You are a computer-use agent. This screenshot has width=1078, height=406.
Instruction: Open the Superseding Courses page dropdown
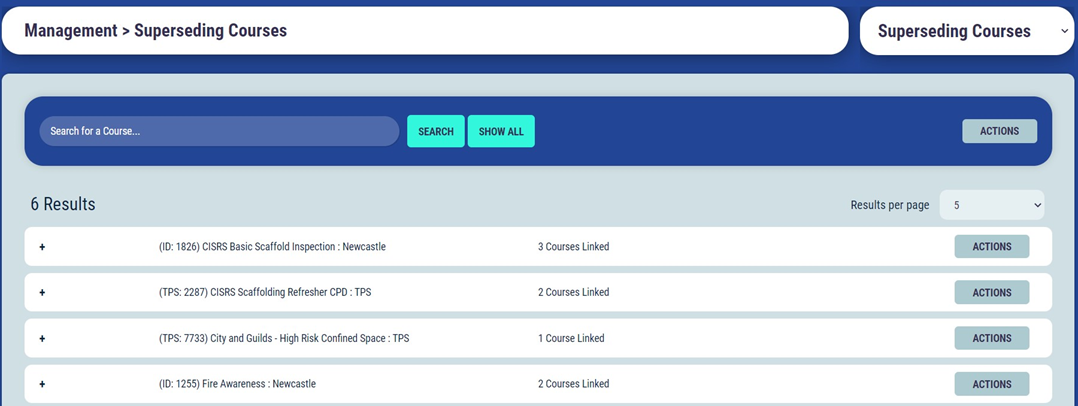pyautogui.click(x=966, y=31)
